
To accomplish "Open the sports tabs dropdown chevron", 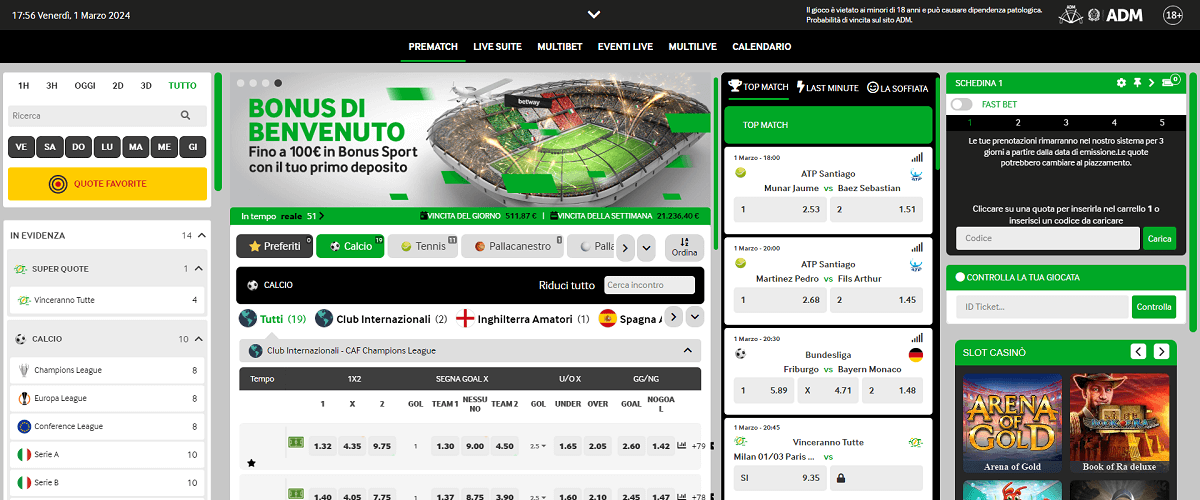I will 646,247.
